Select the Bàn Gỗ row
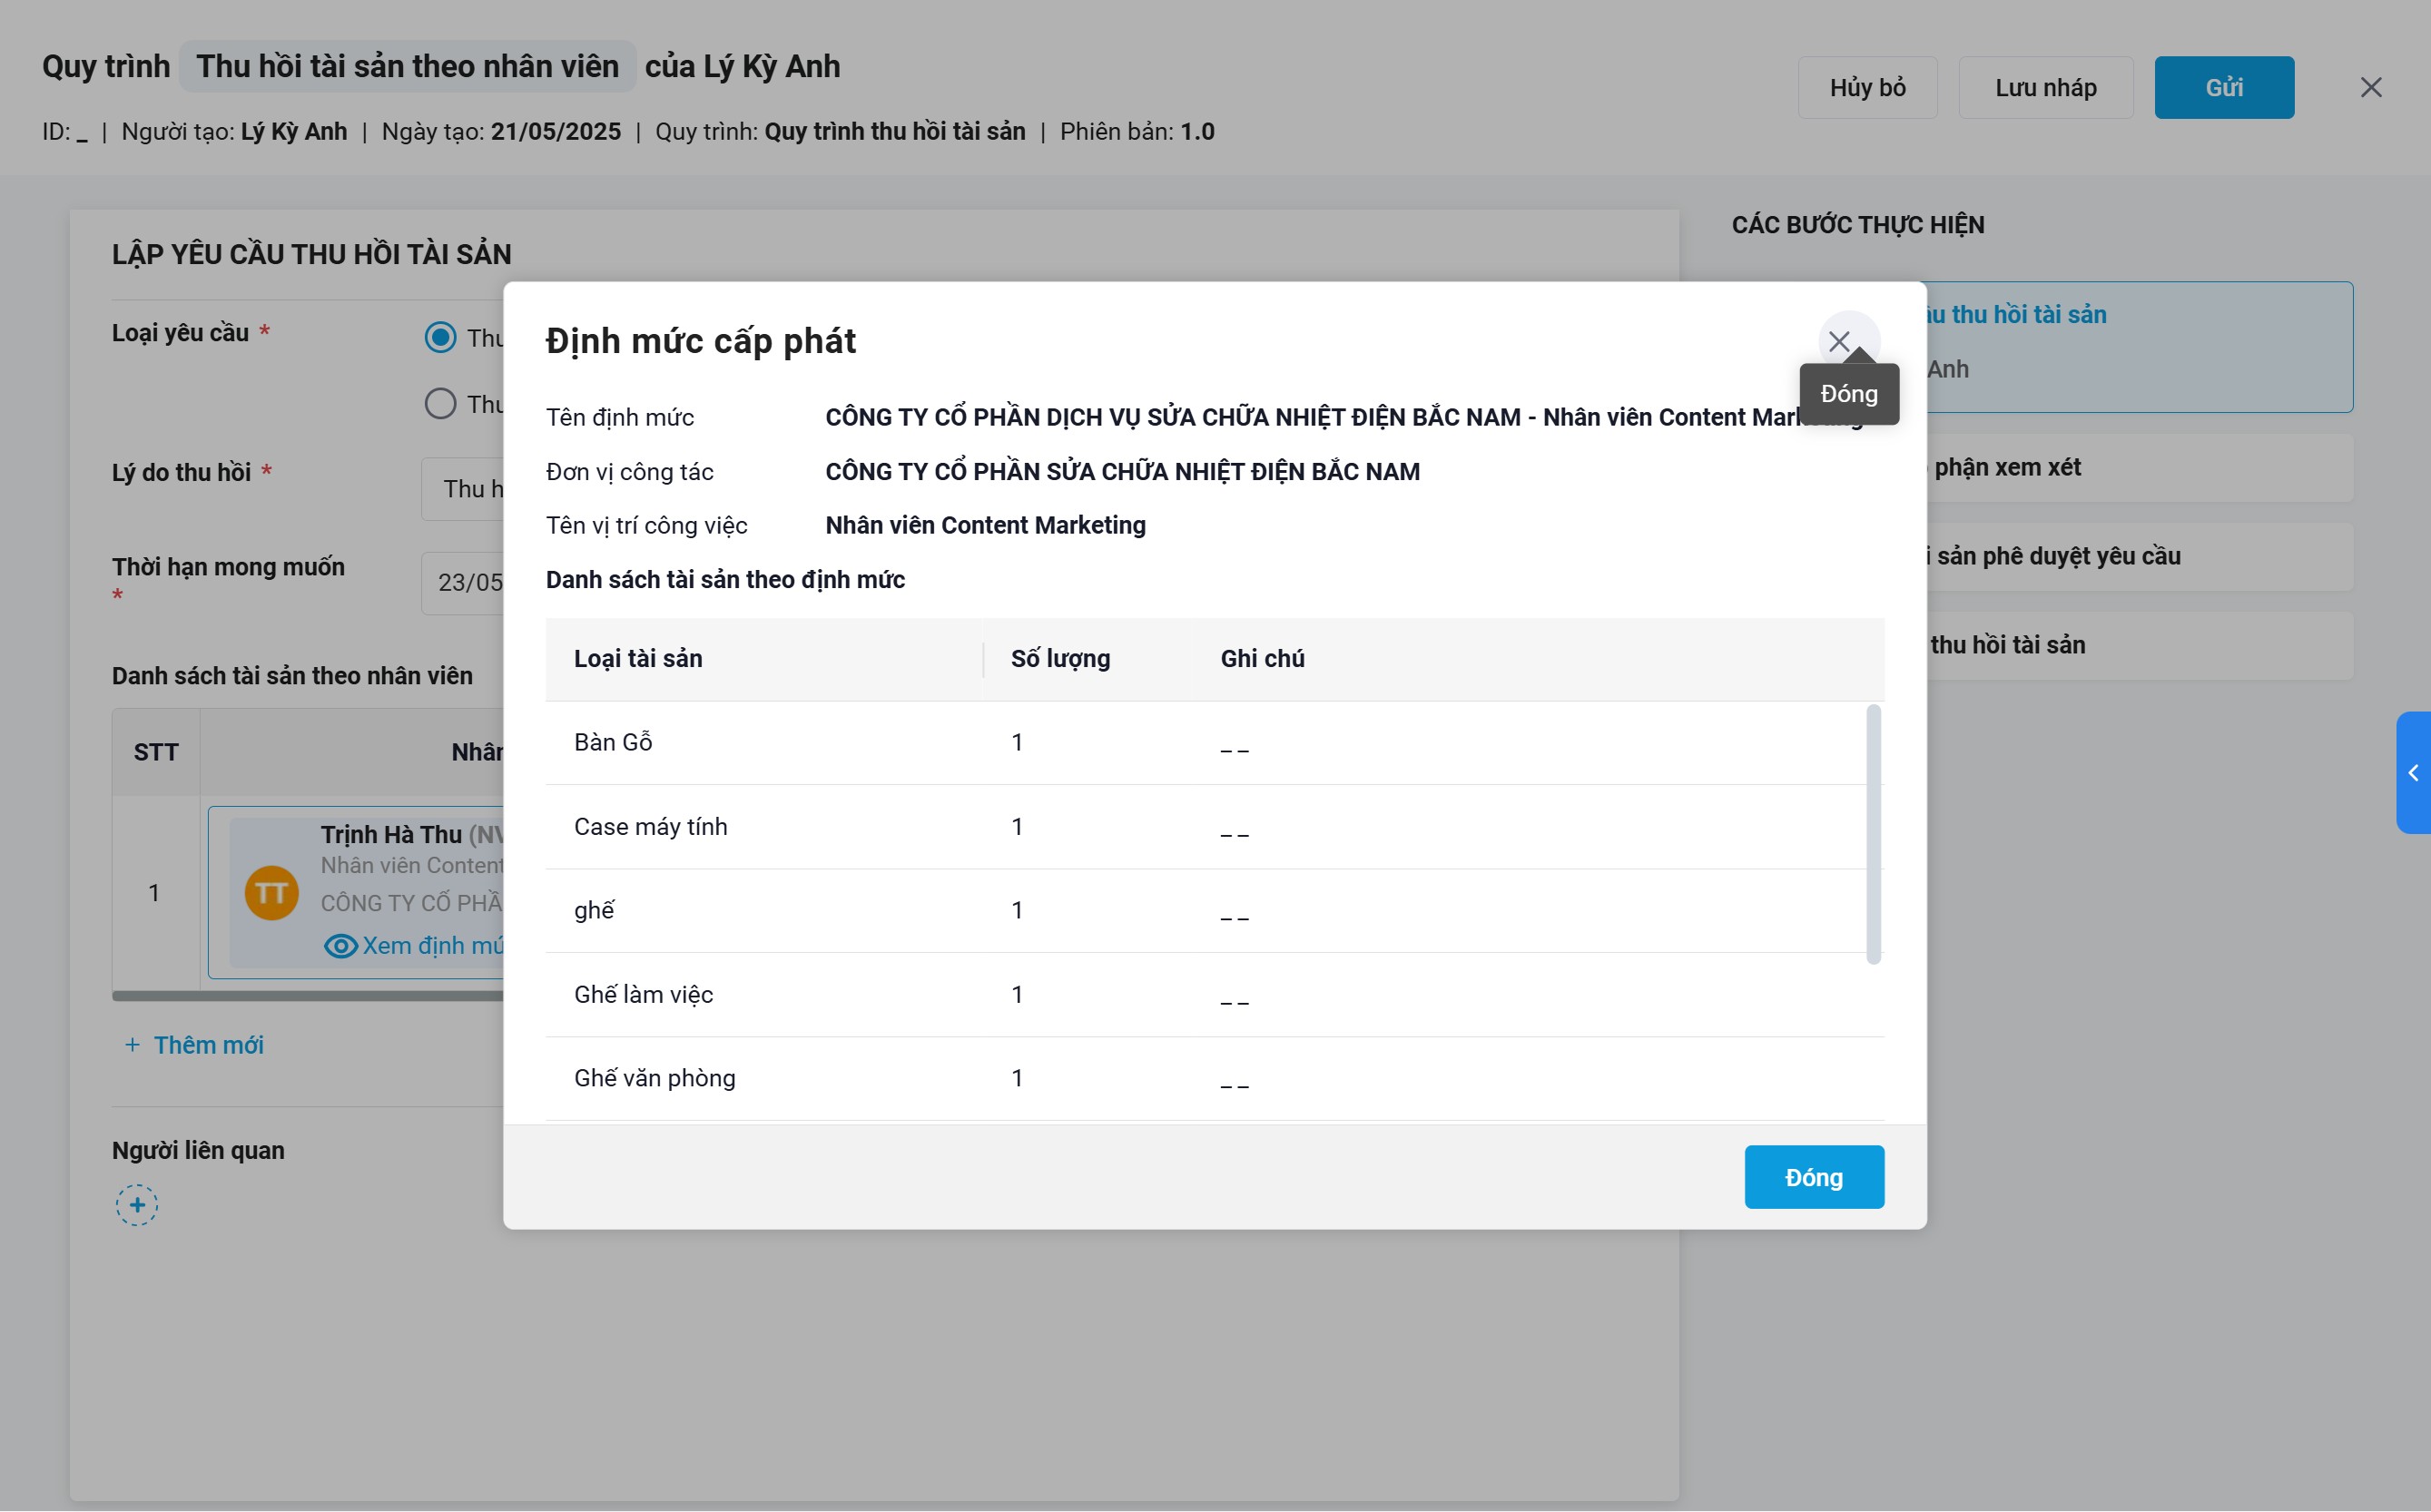The width and height of the screenshot is (2431, 1512). (x=1214, y=743)
